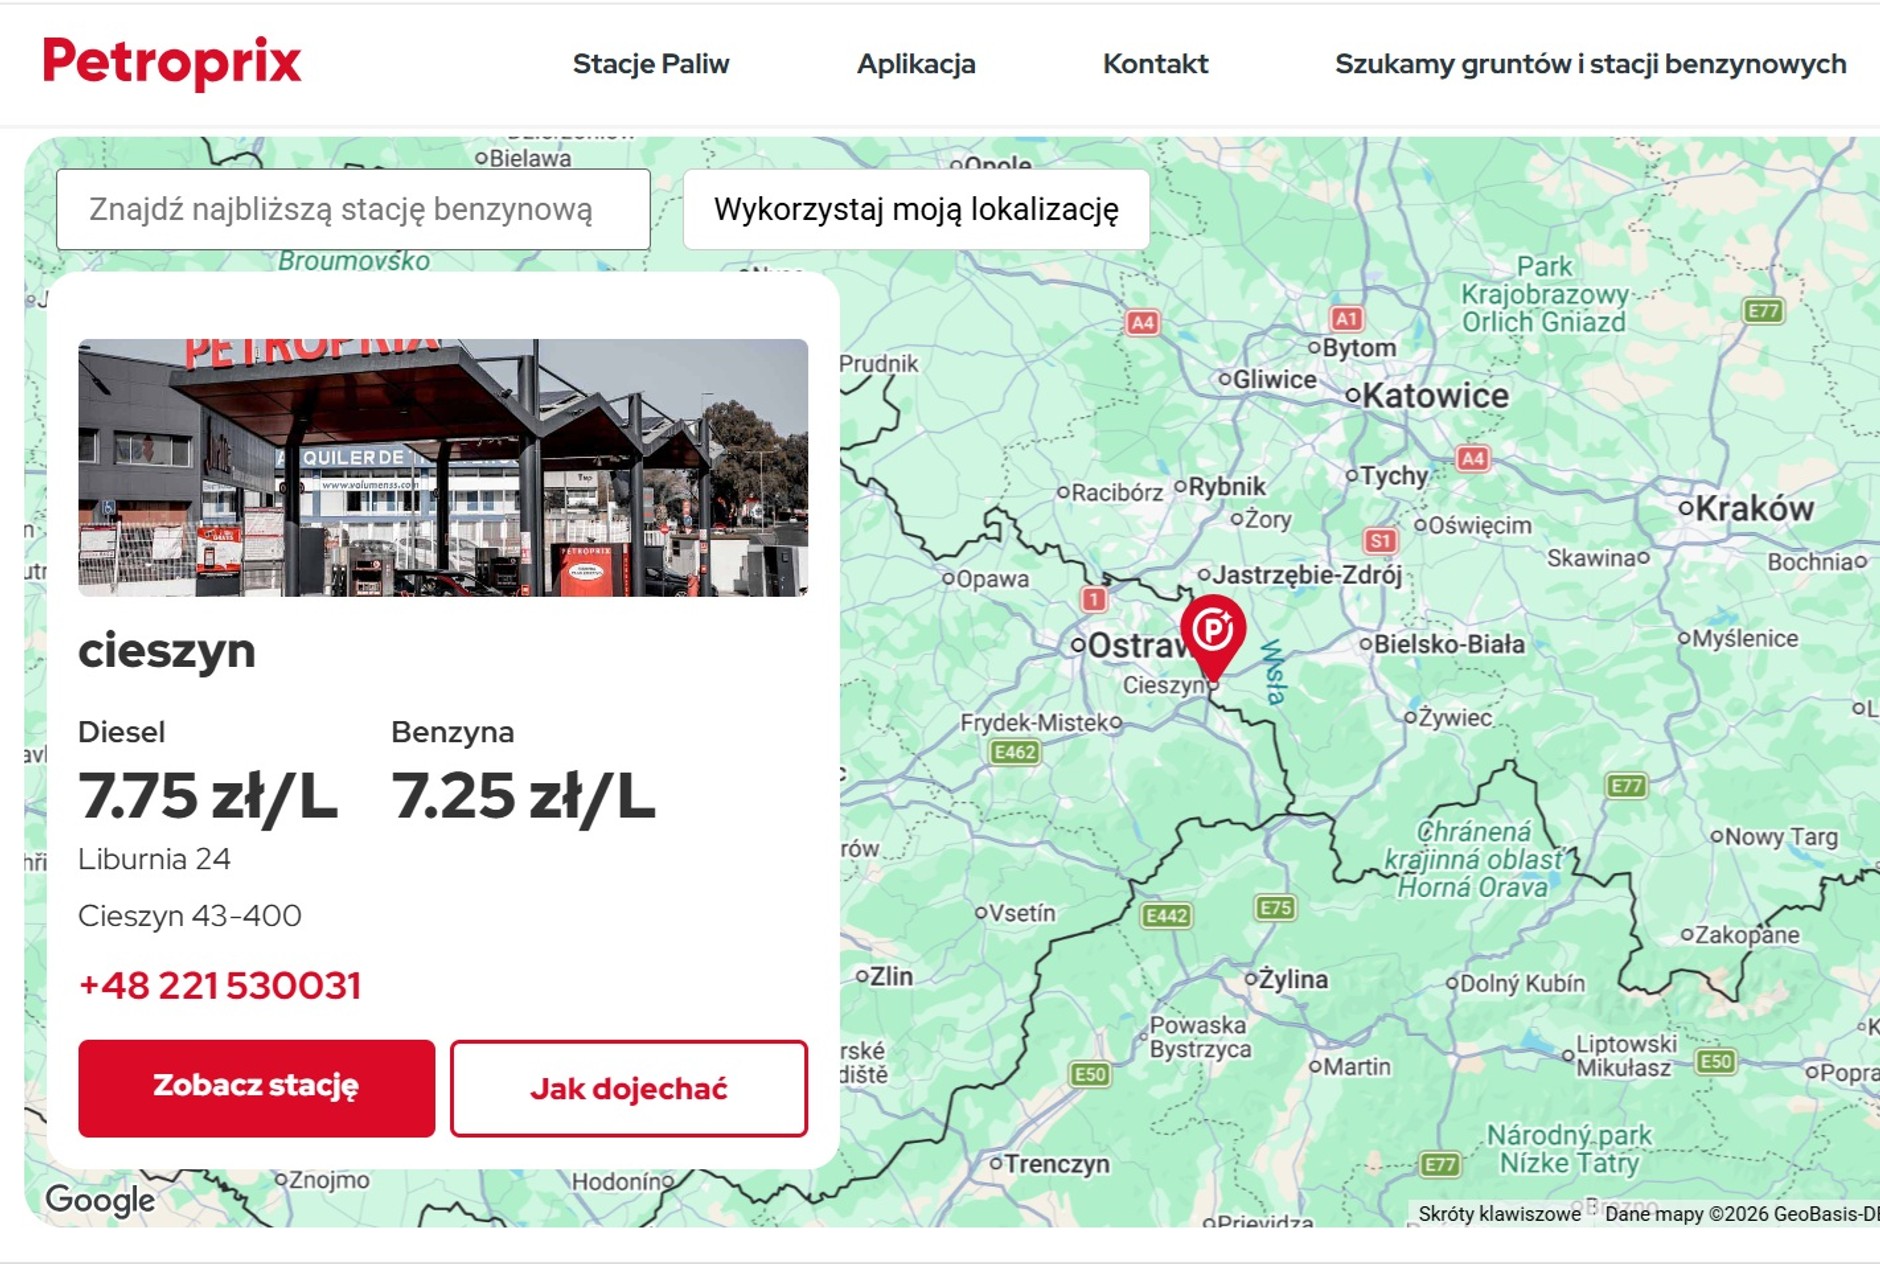
Task: Click the Petroprix station map pin
Action: 1213,639
